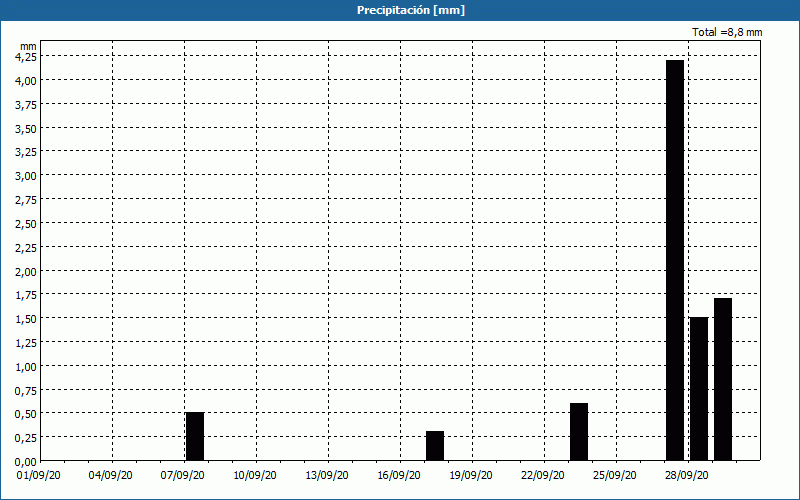Click the 19/09/20 date label
The height and width of the screenshot is (500, 800).
coord(471,476)
